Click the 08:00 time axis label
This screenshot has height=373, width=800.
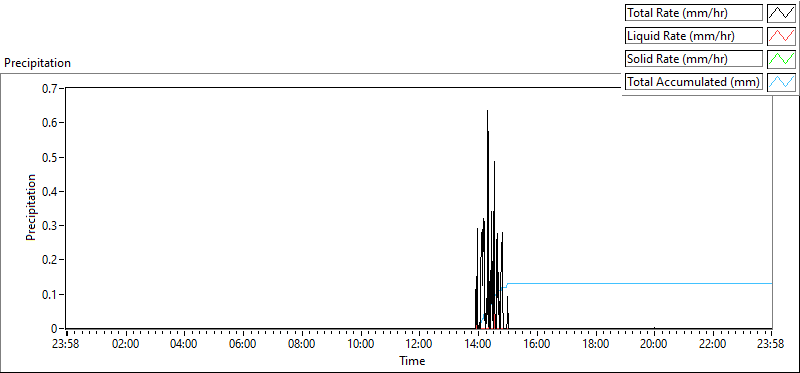[302, 343]
